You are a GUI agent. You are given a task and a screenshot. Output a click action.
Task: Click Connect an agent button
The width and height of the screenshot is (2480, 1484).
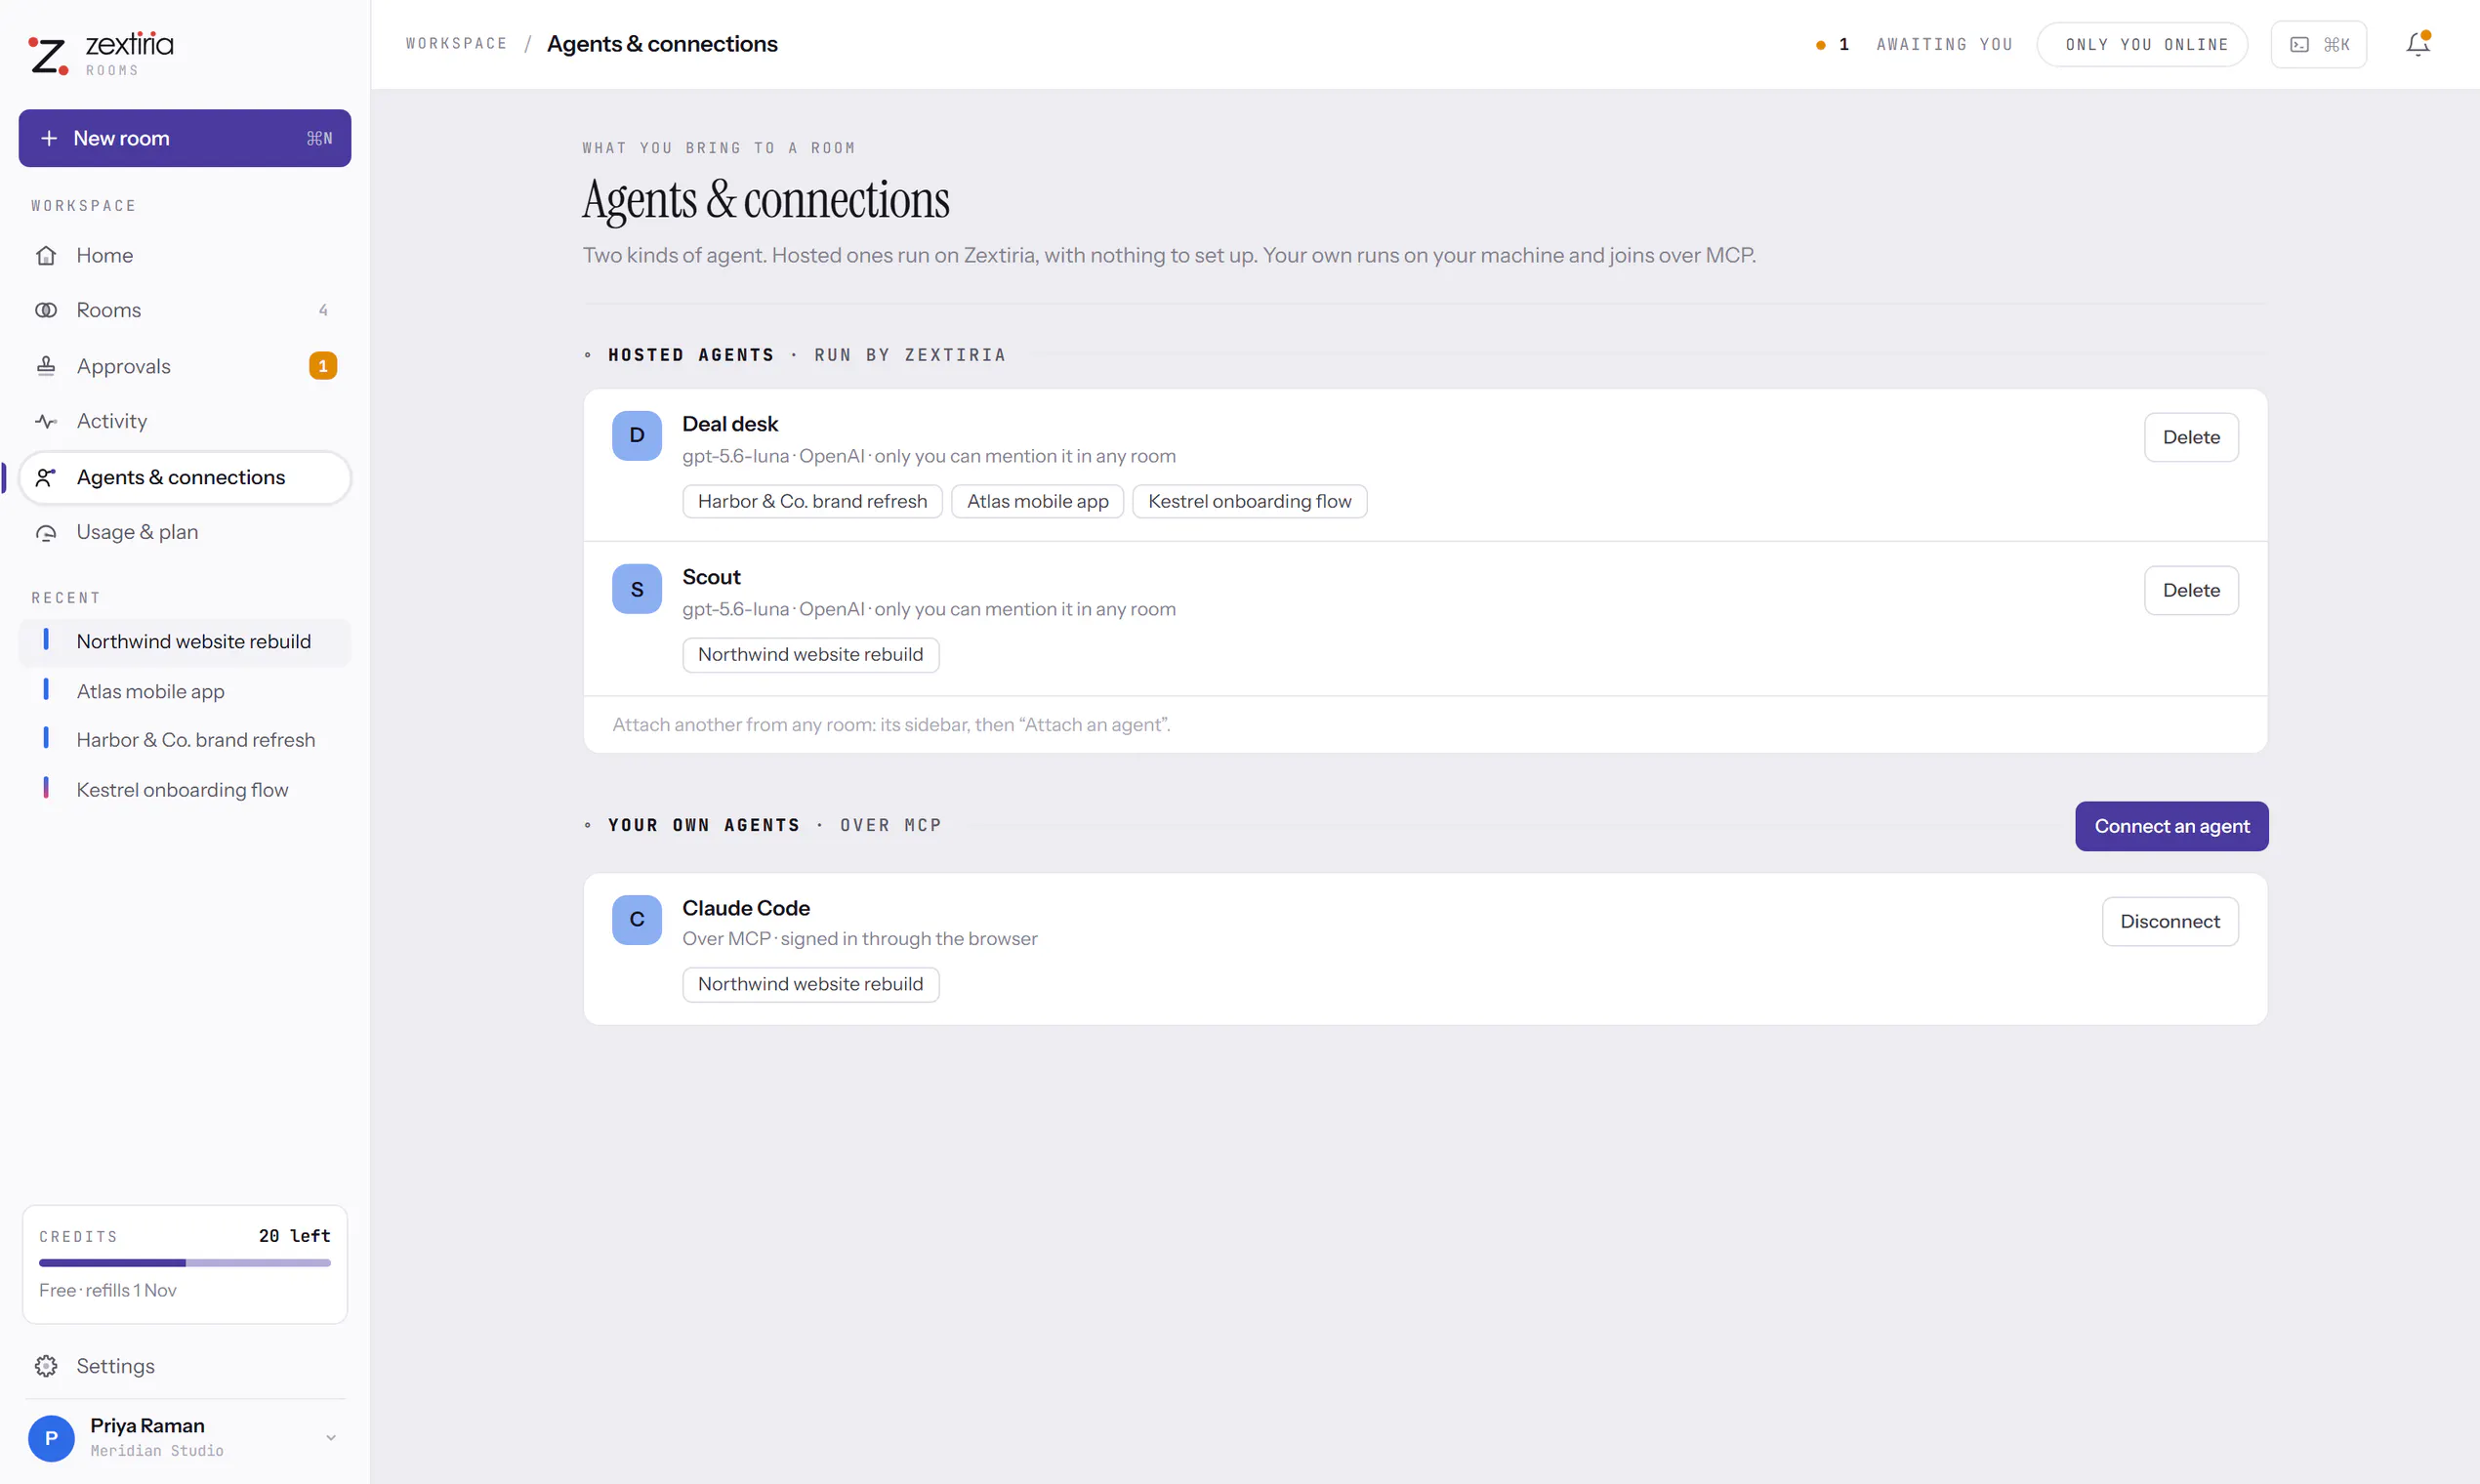click(2172, 826)
